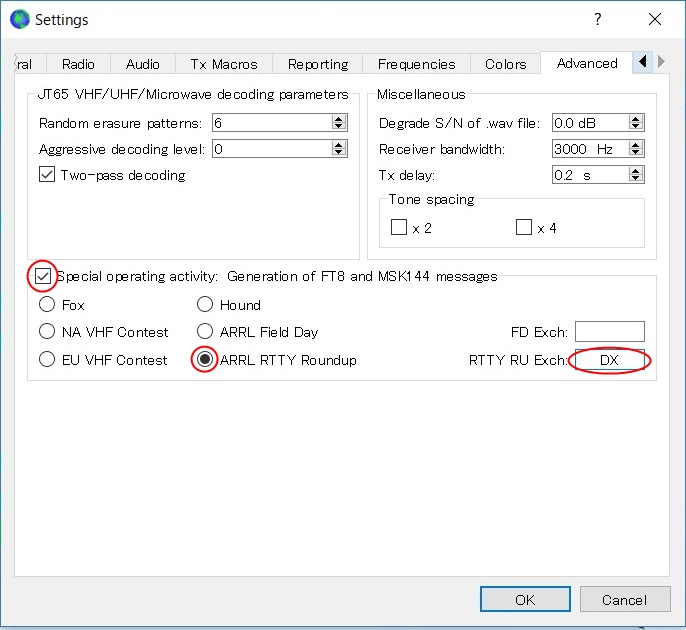Decrease Aggressive decoding level

(x=339, y=153)
